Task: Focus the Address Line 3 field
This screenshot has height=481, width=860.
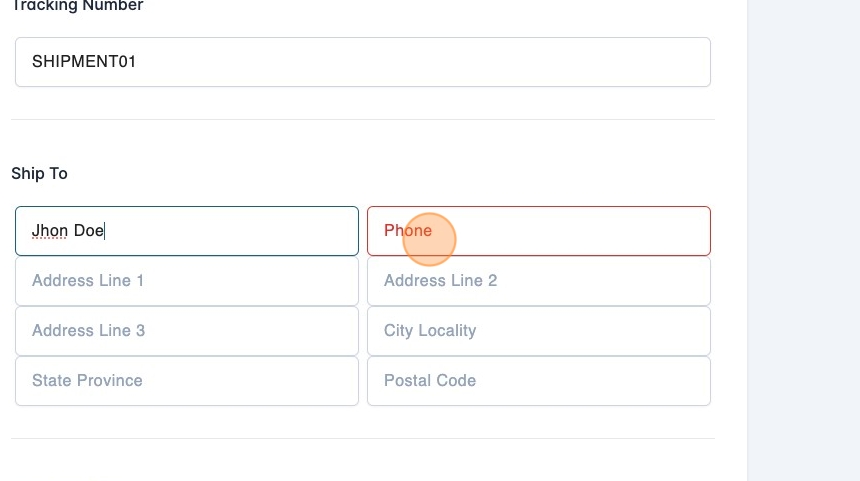Action: pyautogui.click(x=187, y=331)
